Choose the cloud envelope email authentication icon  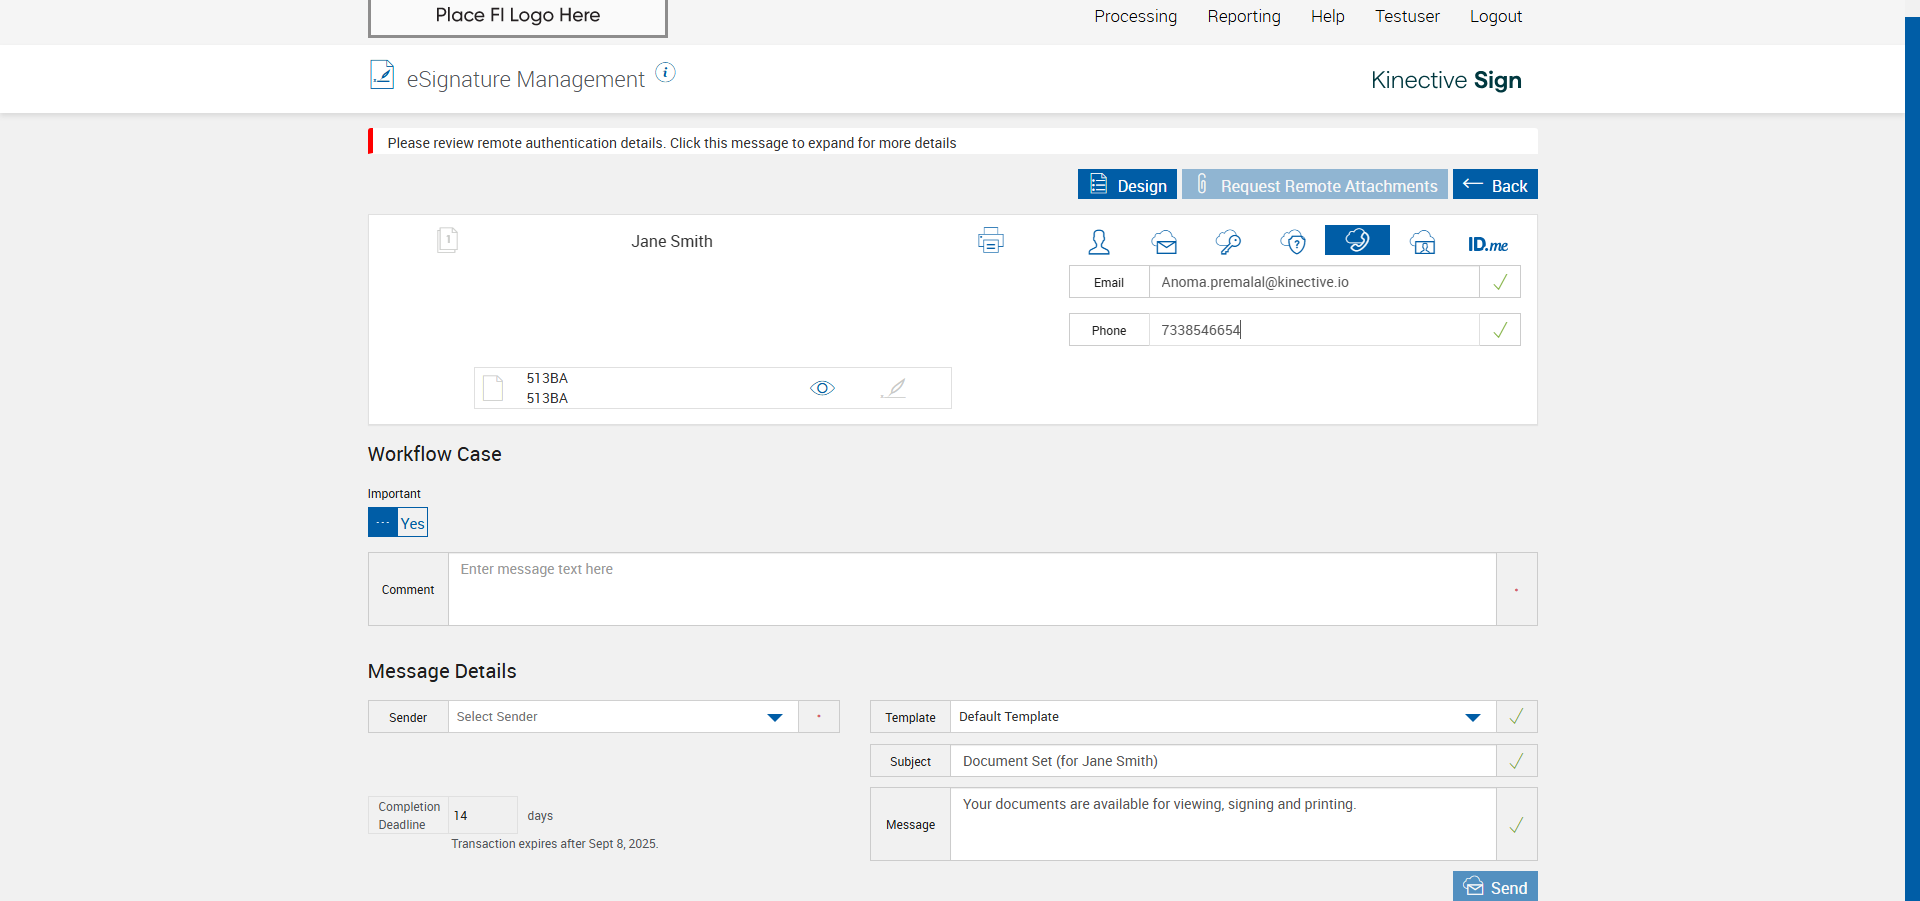[x=1164, y=242]
